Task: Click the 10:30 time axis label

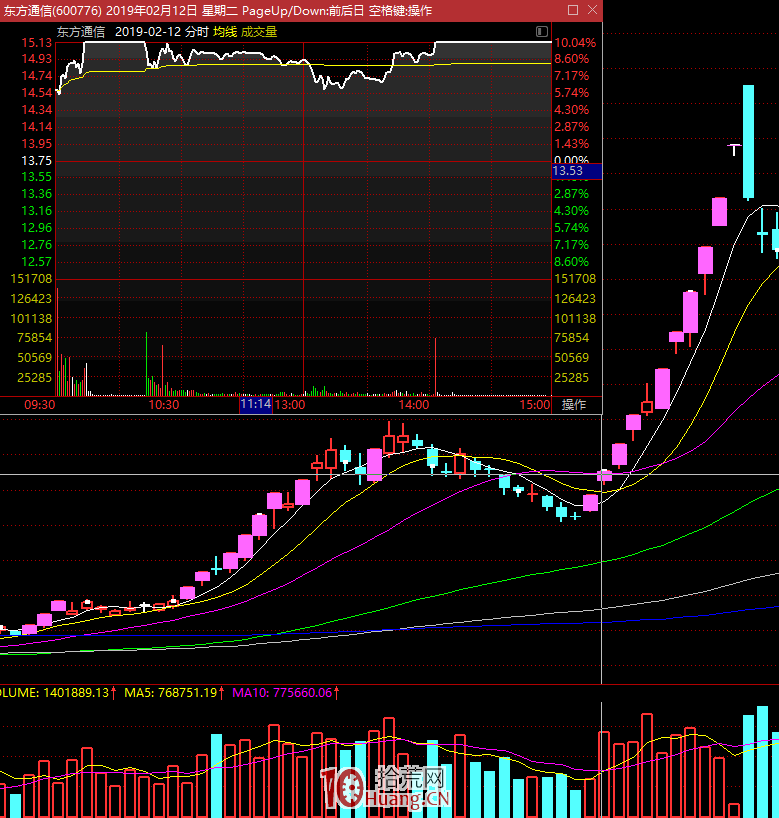Action: 164,405
